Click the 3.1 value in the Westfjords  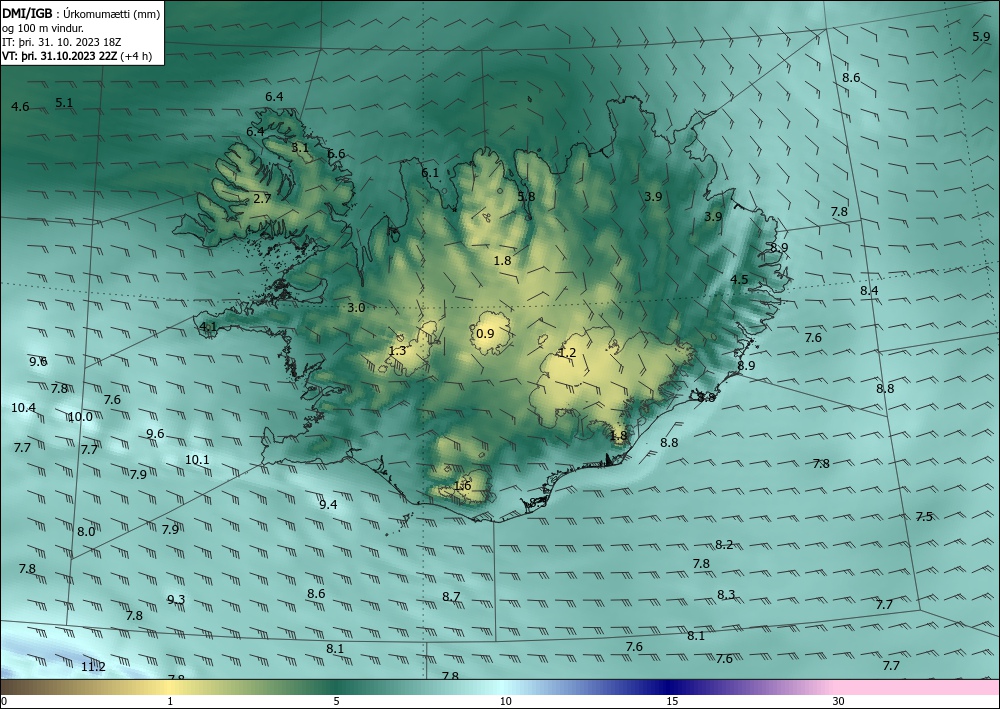pos(300,147)
